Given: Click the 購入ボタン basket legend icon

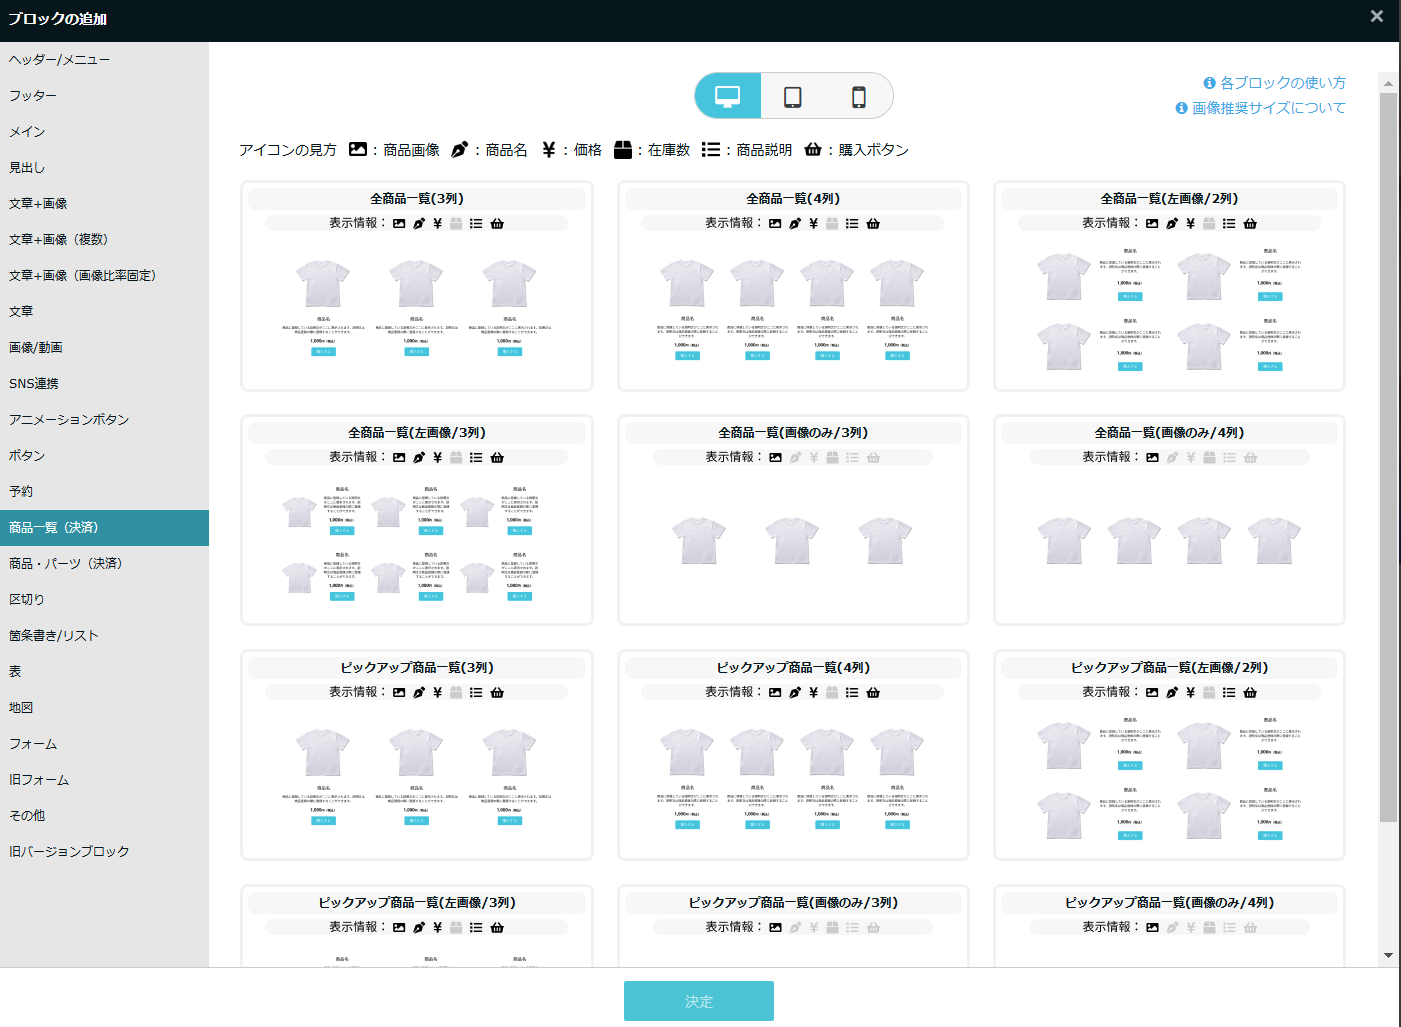Looking at the screenshot, I should [813, 149].
